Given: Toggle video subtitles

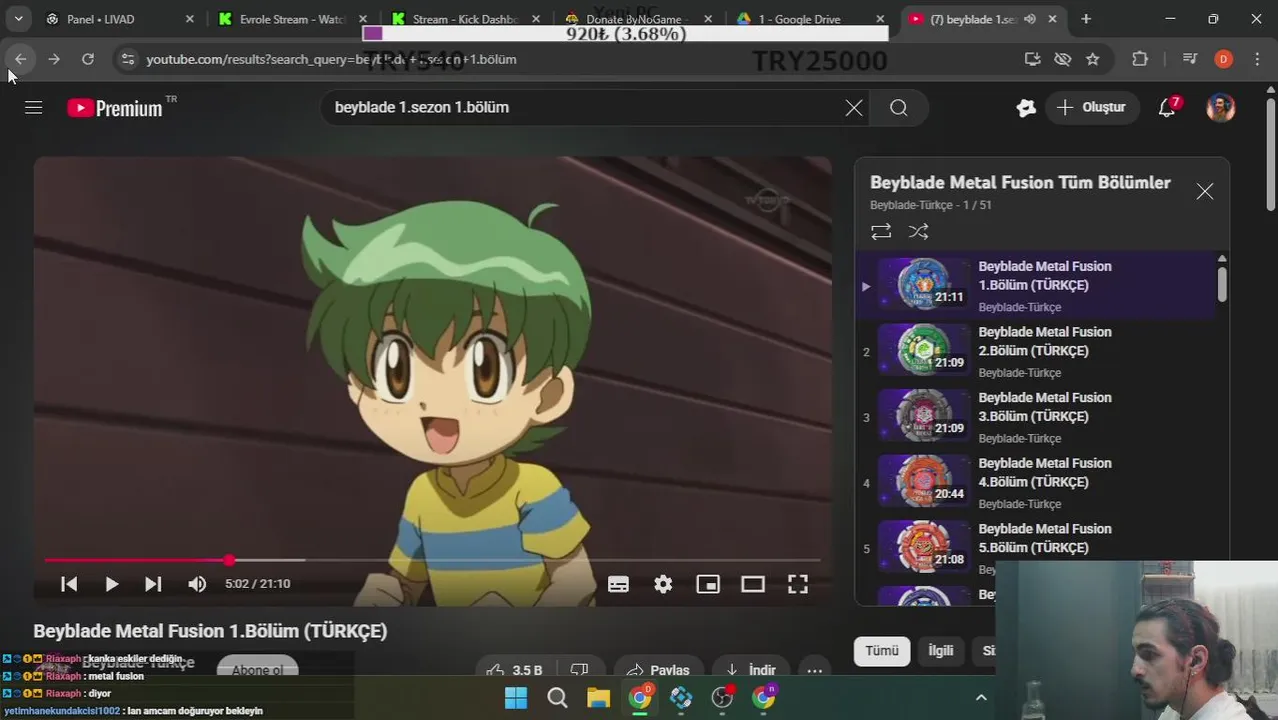Looking at the screenshot, I should coord(618,584).
